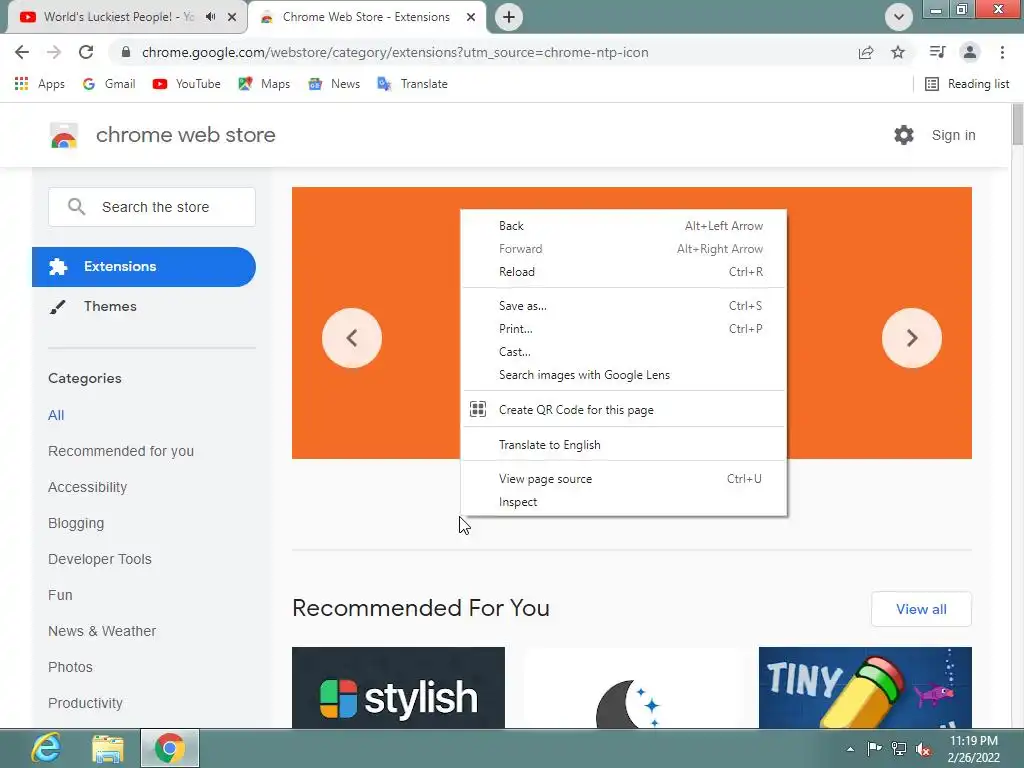The width and height of the screenshot is (1024, 768).
Task: Click the browser forward arrow
Action: [54, 52]
